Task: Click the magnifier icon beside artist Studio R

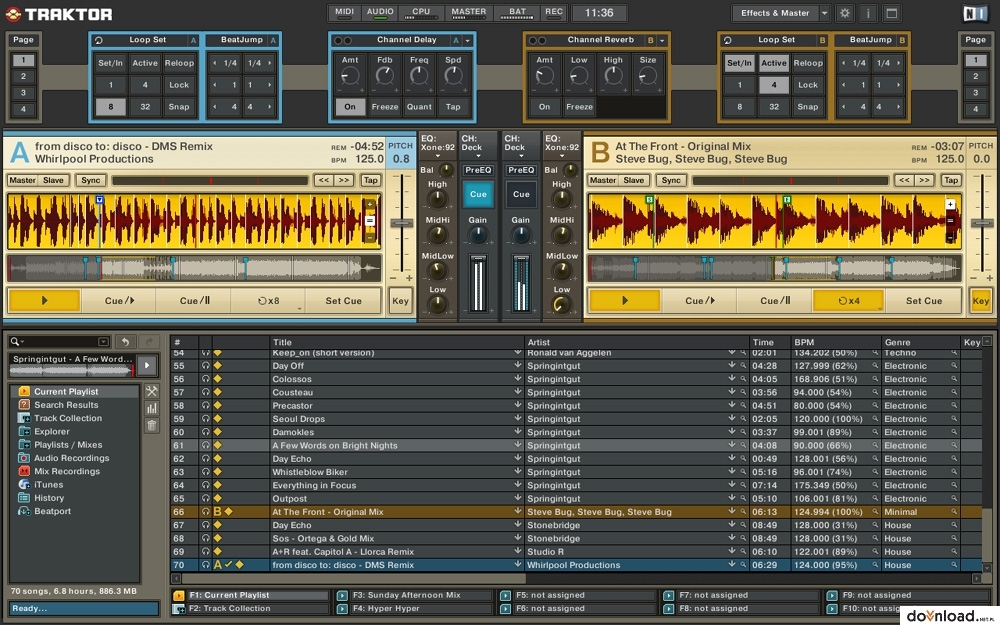Action: coord(743,552)
